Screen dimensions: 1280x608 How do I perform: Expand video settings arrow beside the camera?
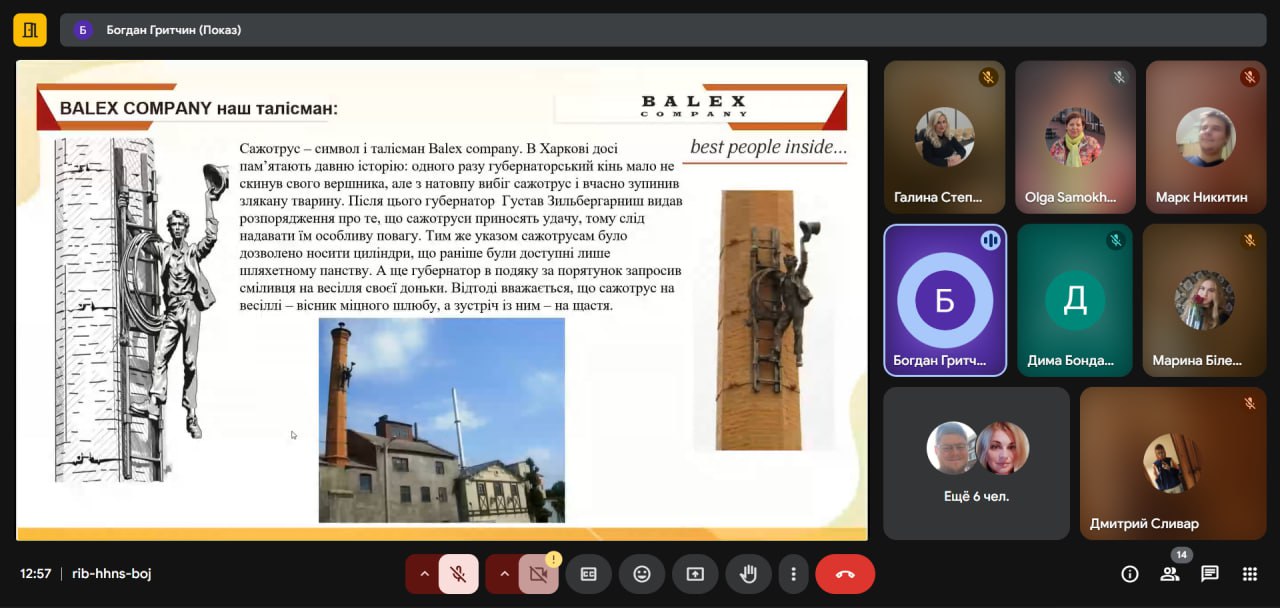(503, 574)
